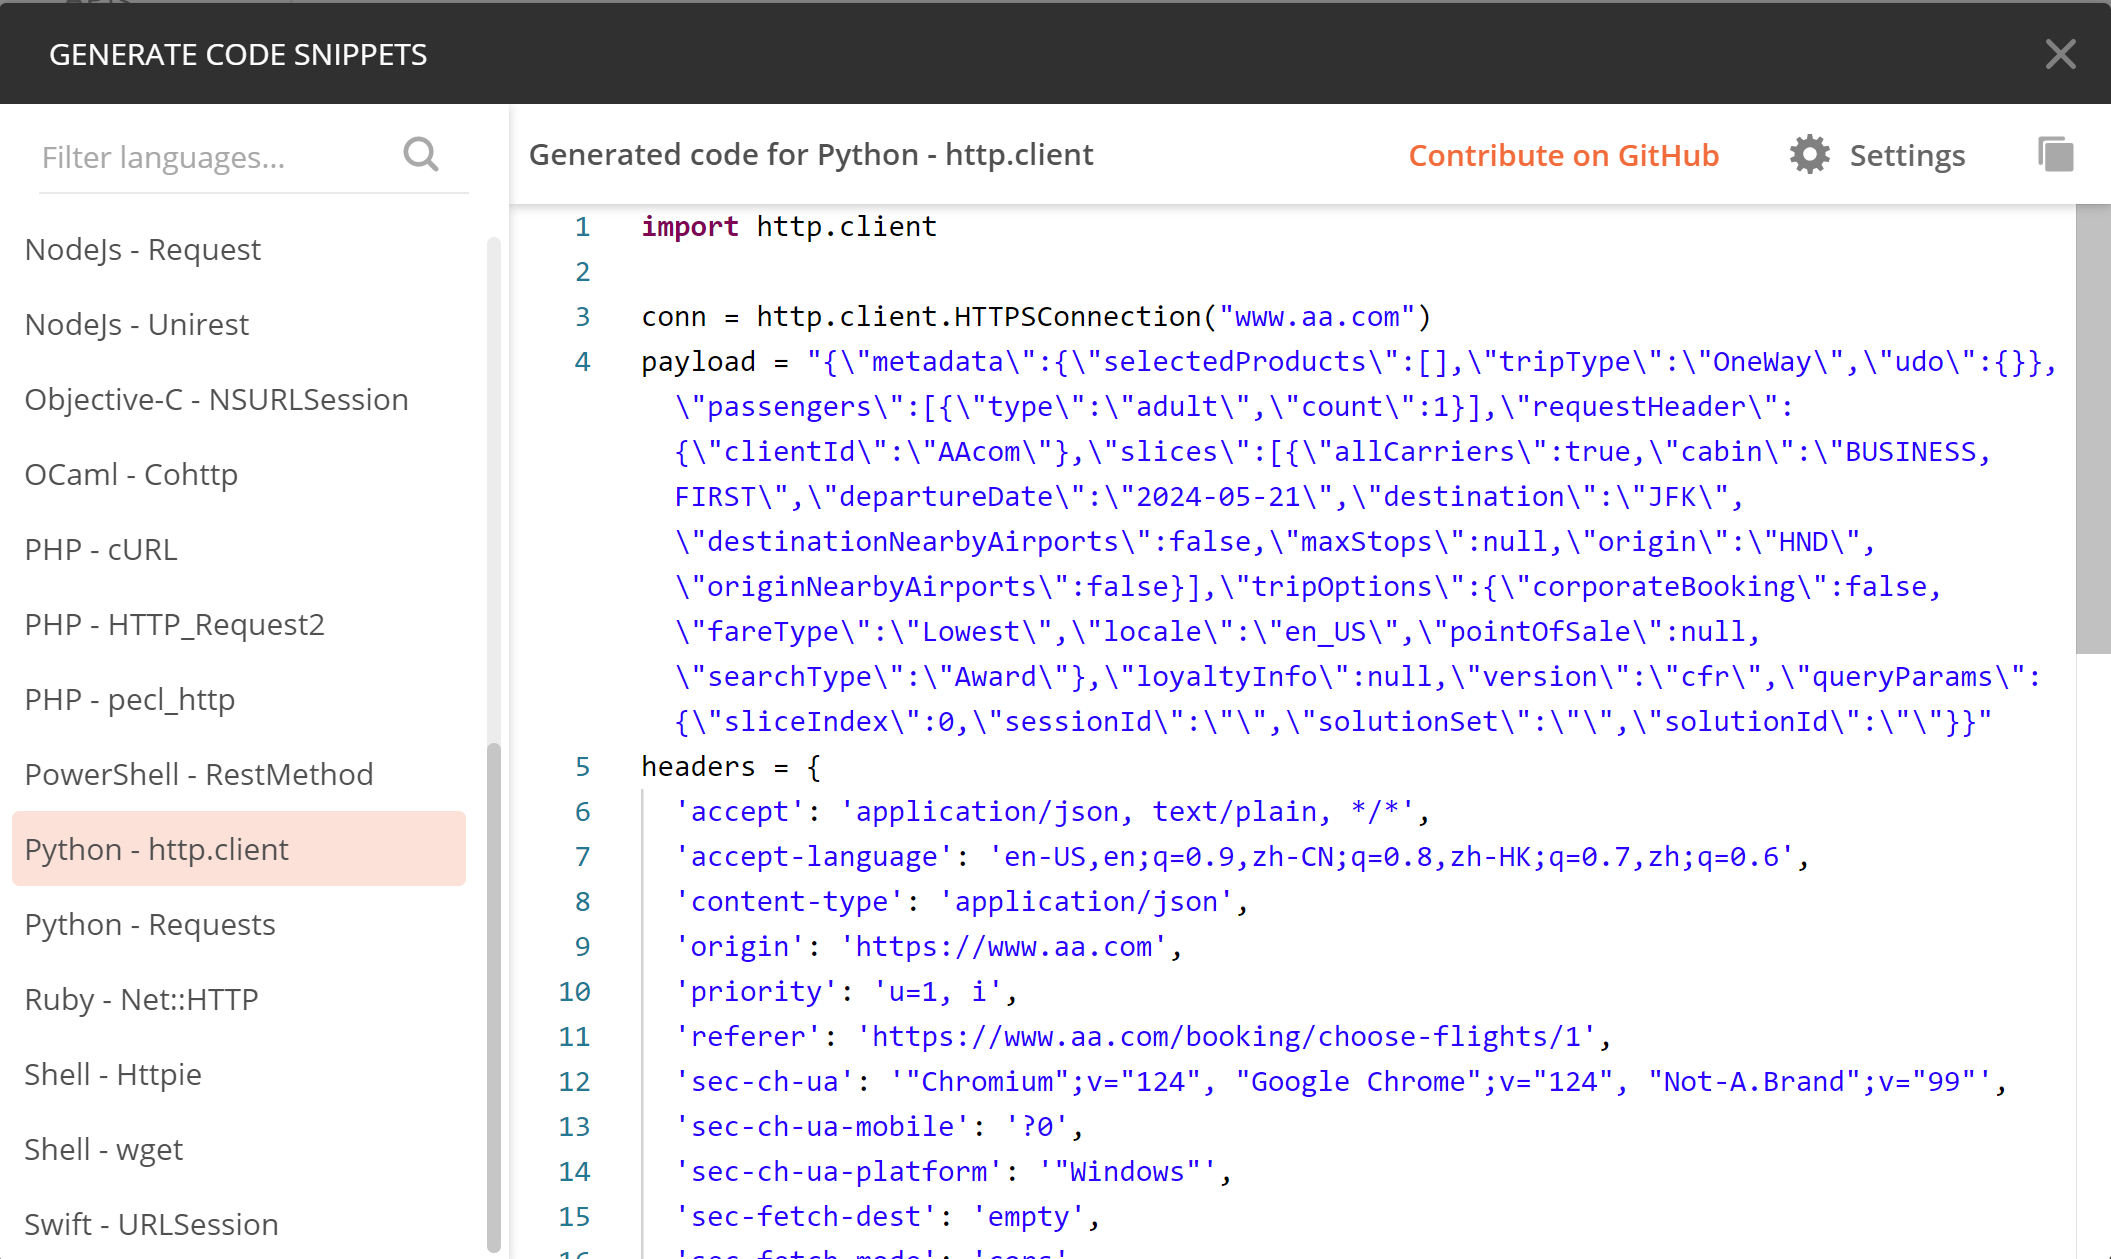Screen dimensions: 2111x1259
Task: Click the 'Generated code for Python - http.client' heading
Action: point(811,155)
